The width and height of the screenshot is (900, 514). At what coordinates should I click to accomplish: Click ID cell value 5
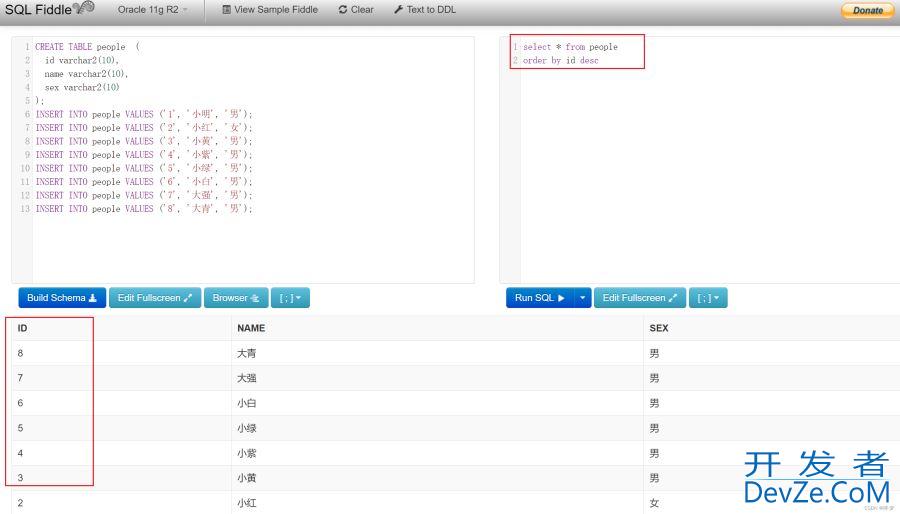click(121, 428)
